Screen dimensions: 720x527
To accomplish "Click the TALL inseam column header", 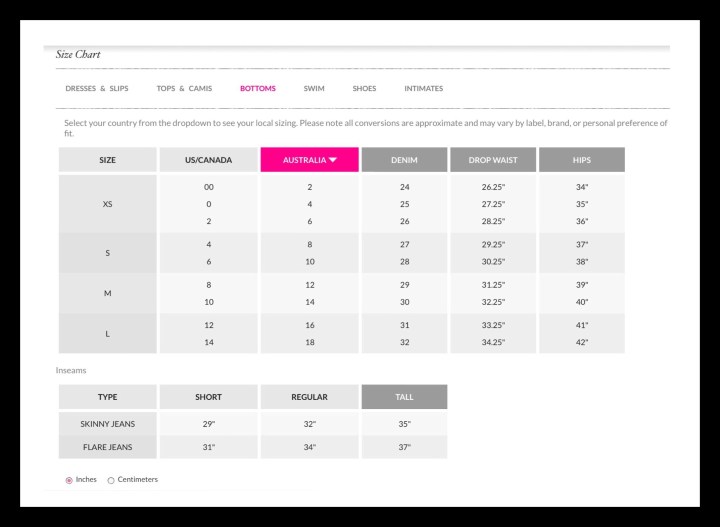I will [405, 397].
